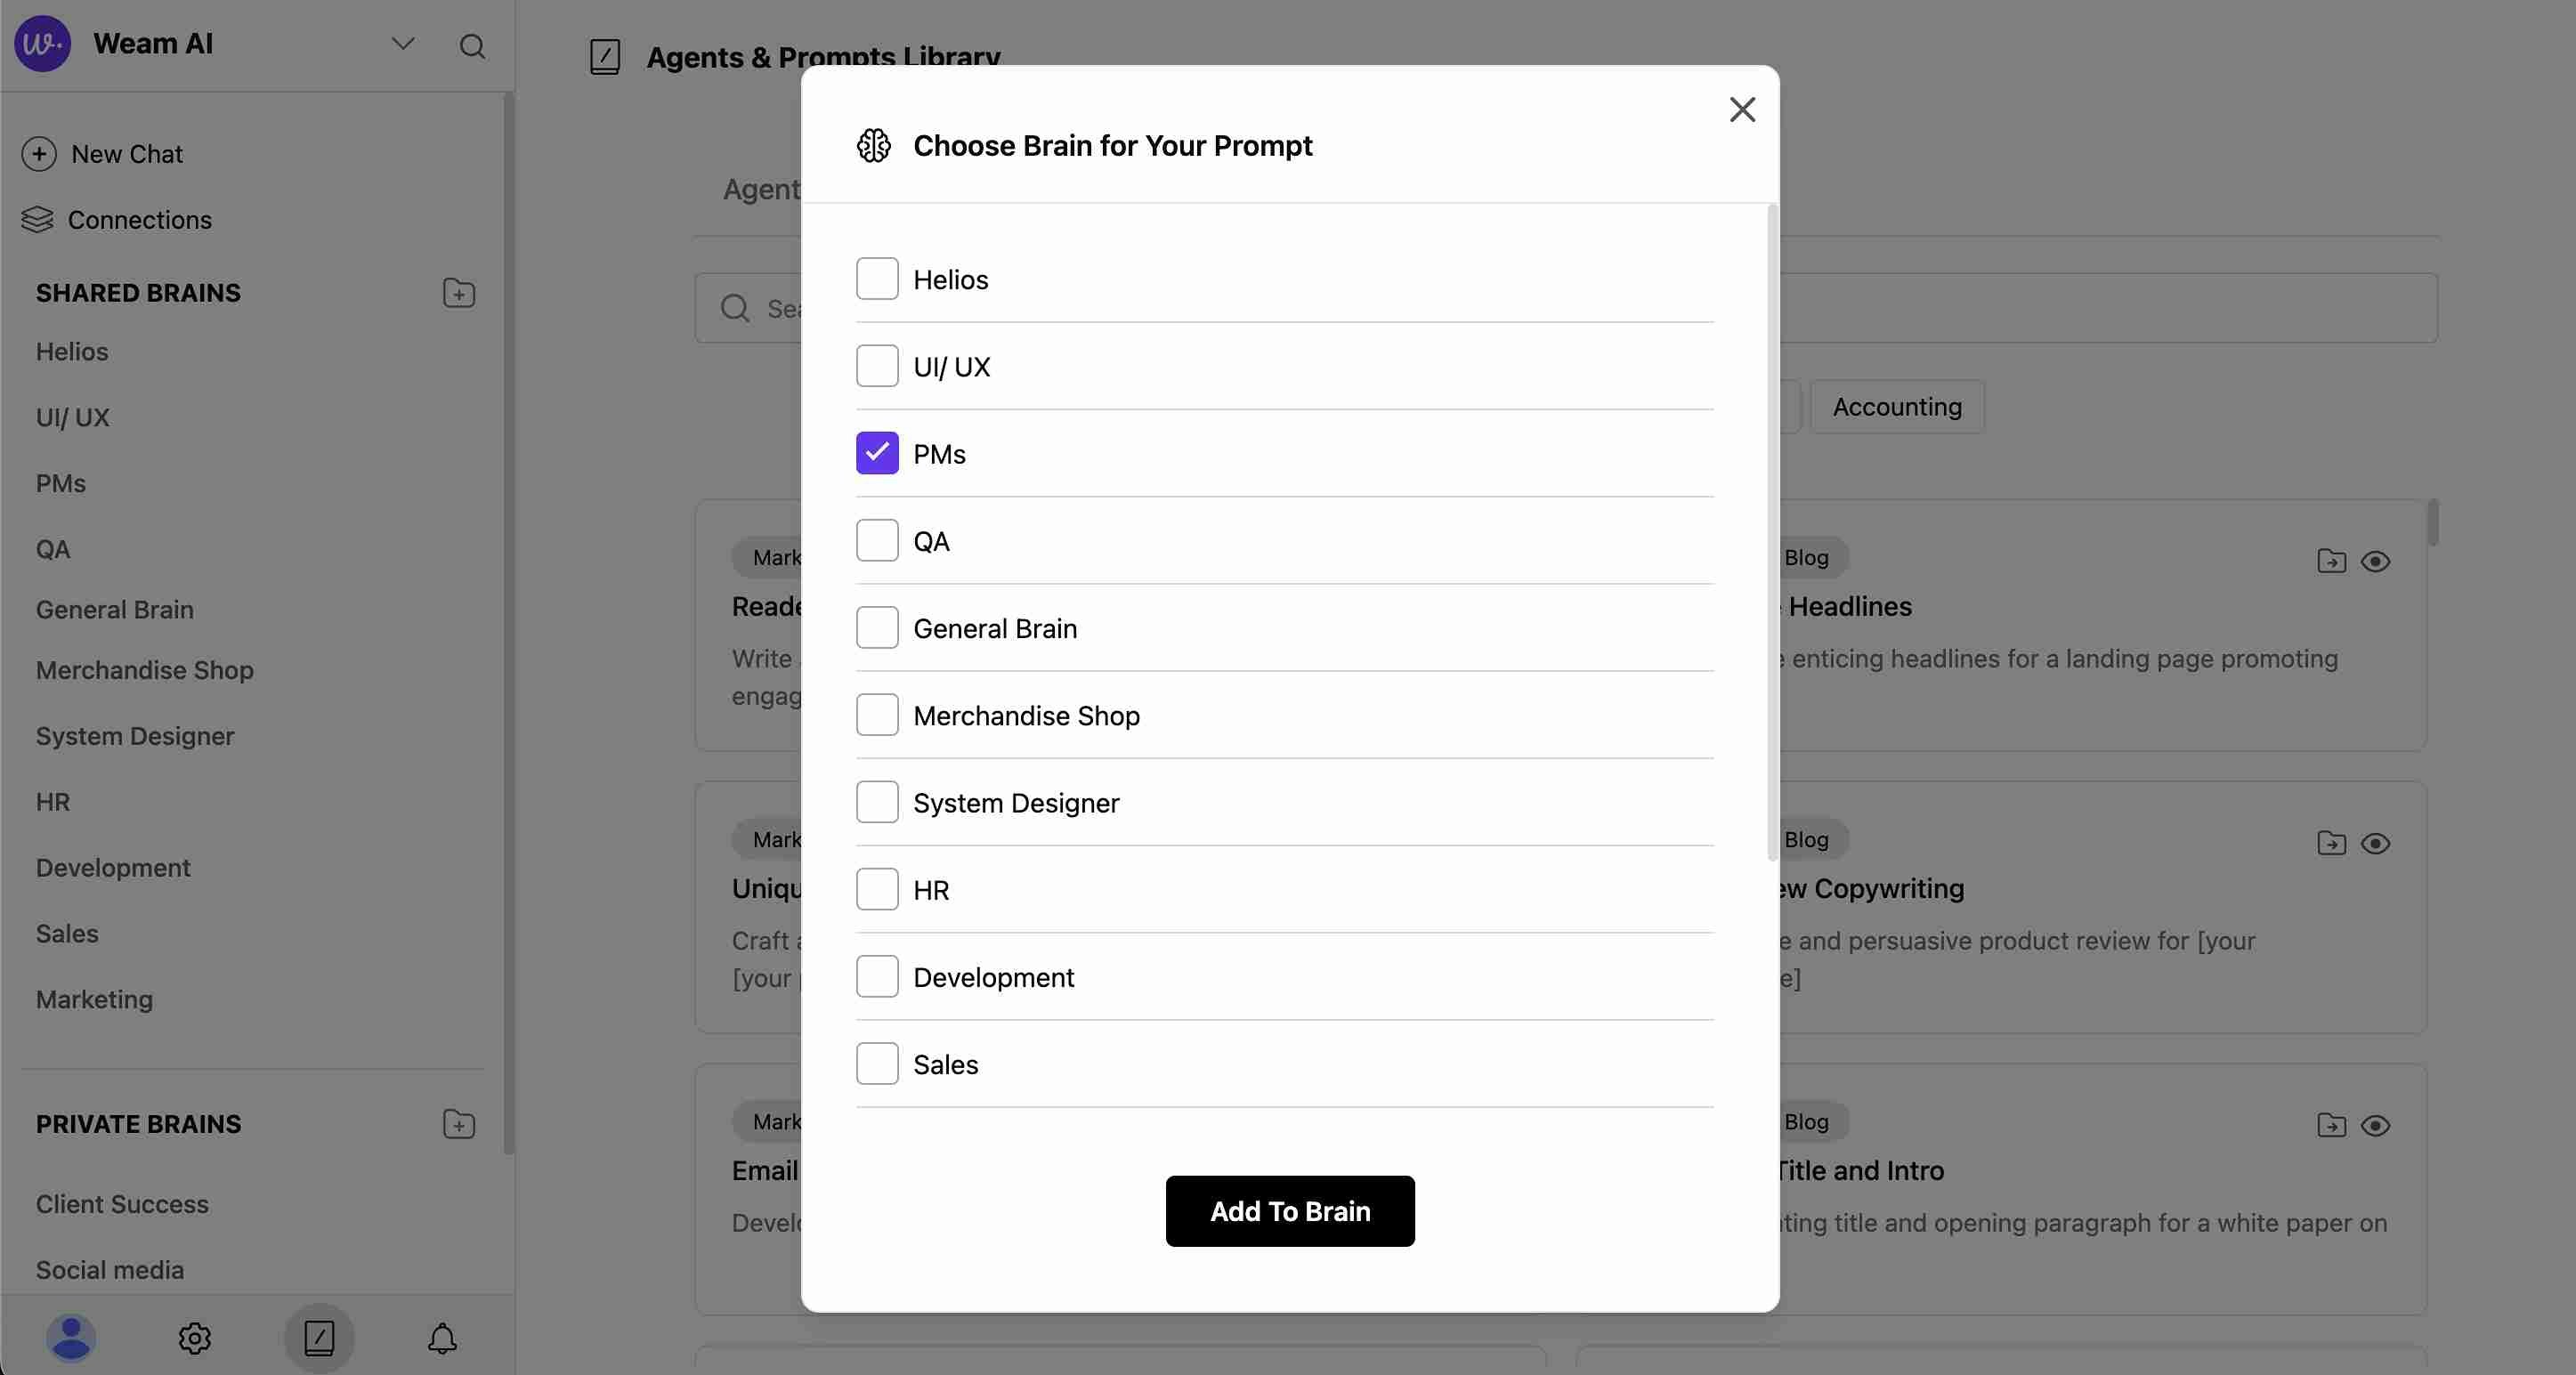2576x1375 pixels.
Task: Click the prompts library icon in bottom bar
Action: (x=319, y=1338)
